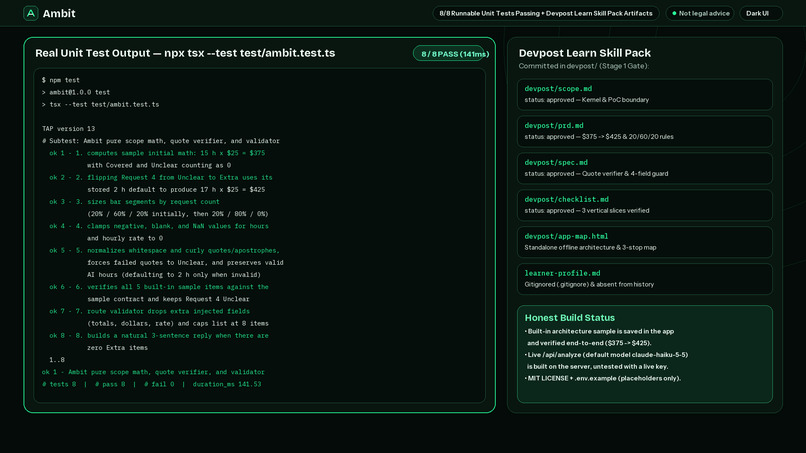Click 'MIT LICENSE + .env.example' bullet
806x453 pixels.
[x=603, y=378]
